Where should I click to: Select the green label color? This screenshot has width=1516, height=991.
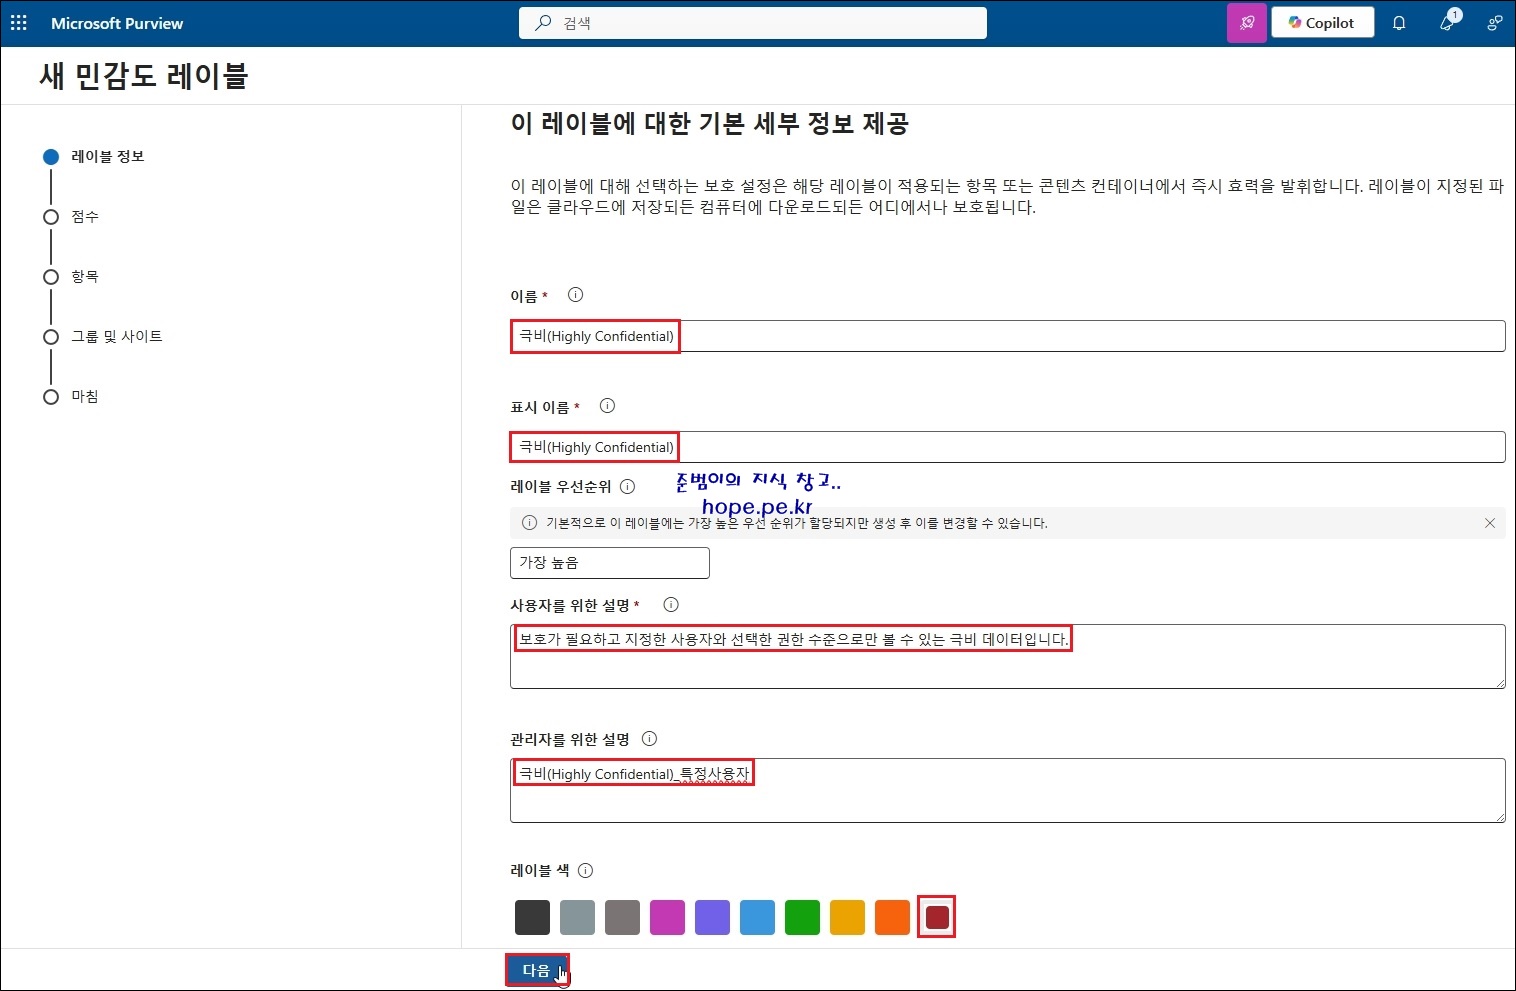click(802, 917)
